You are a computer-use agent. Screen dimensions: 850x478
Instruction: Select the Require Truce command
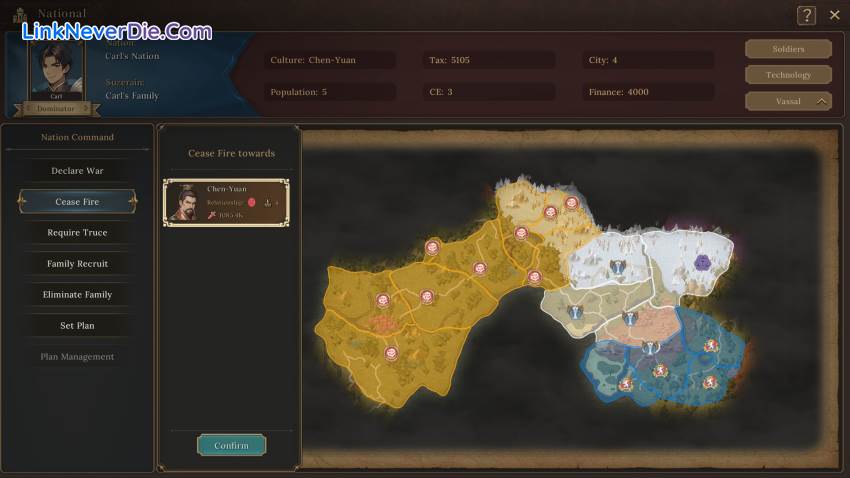coord(77,233)
